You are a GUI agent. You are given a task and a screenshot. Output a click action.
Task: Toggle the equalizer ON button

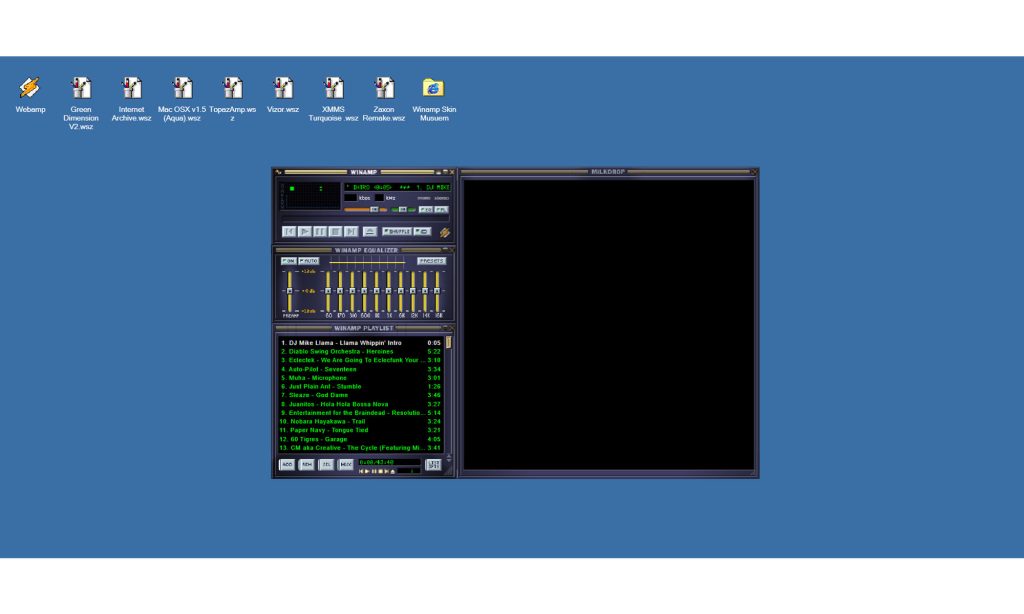(288, 261)
